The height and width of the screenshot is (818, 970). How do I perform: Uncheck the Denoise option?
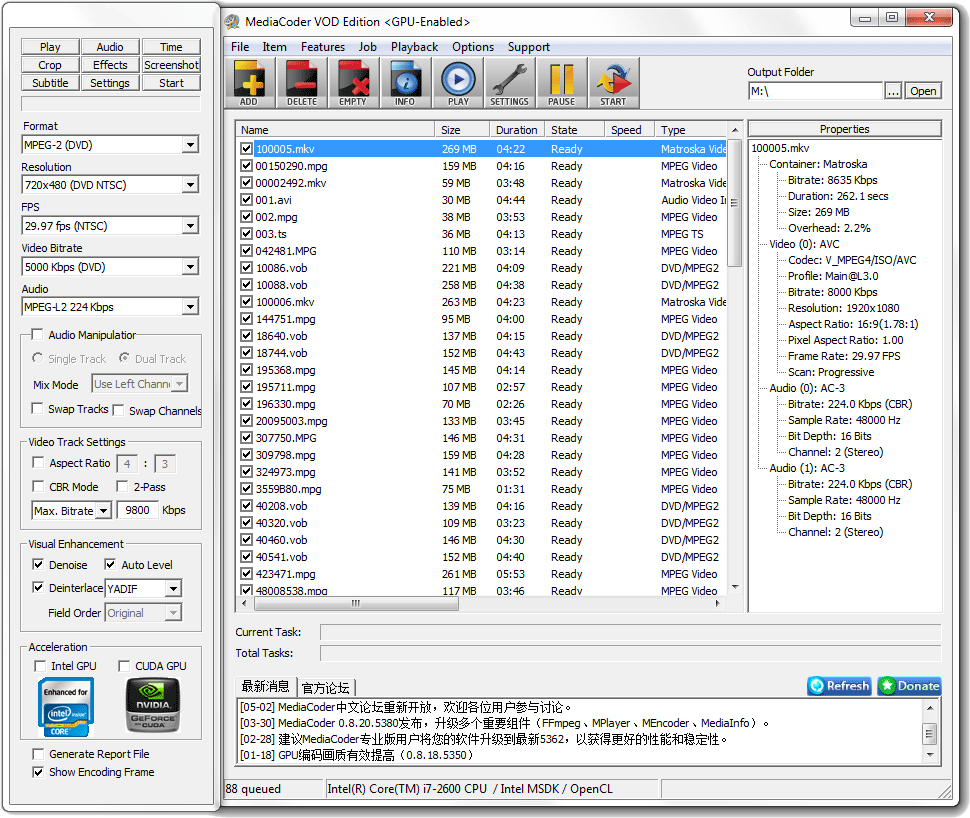click(x=38, y=564)
